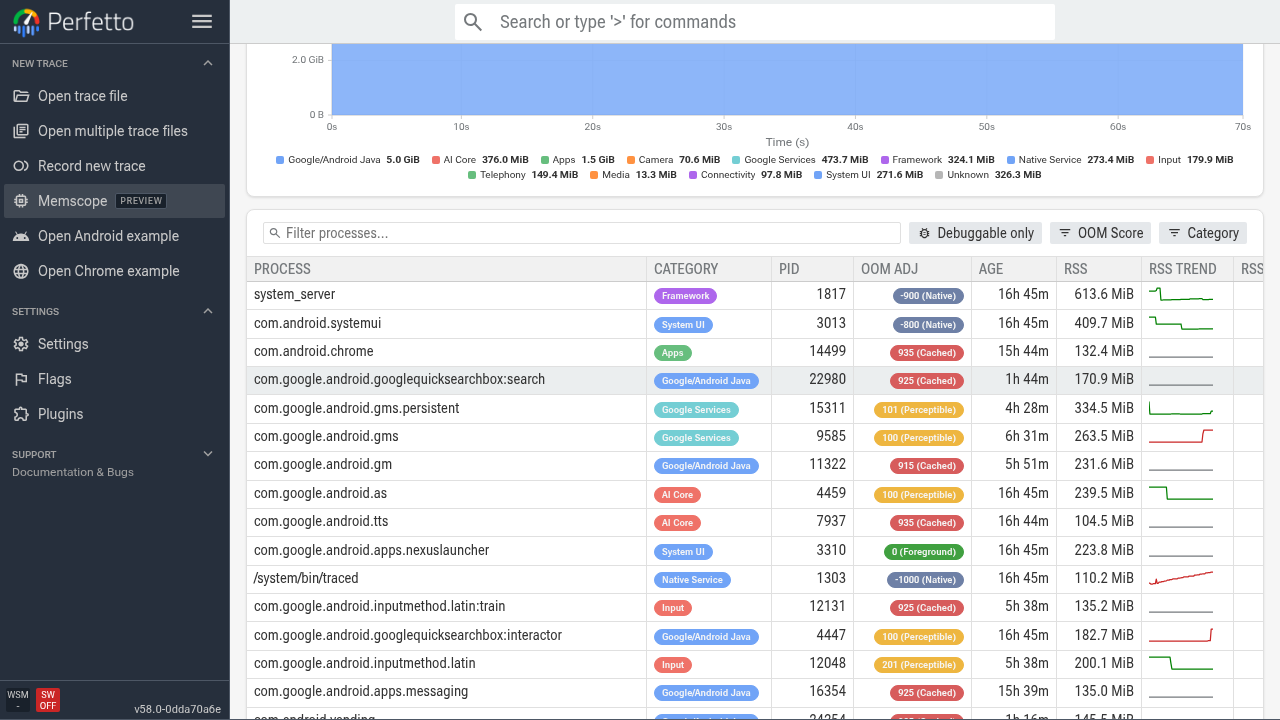Open Documentation & Bugs link
The width and height of the screenshot is (1280, 720).
[73, 472]
